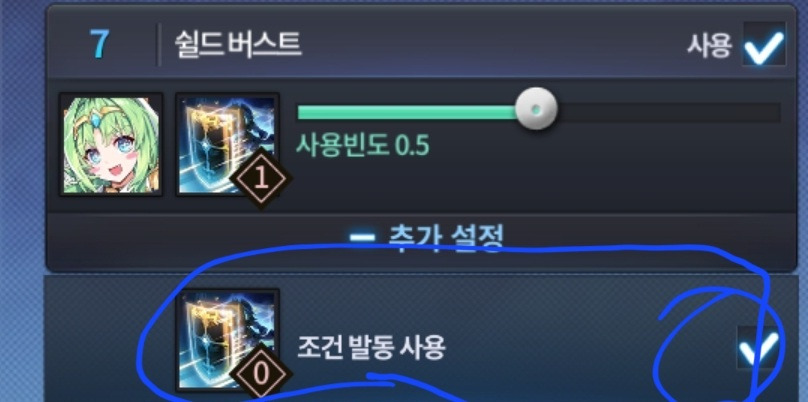Click the 사용빈도 0.5 text

(363, 146)
